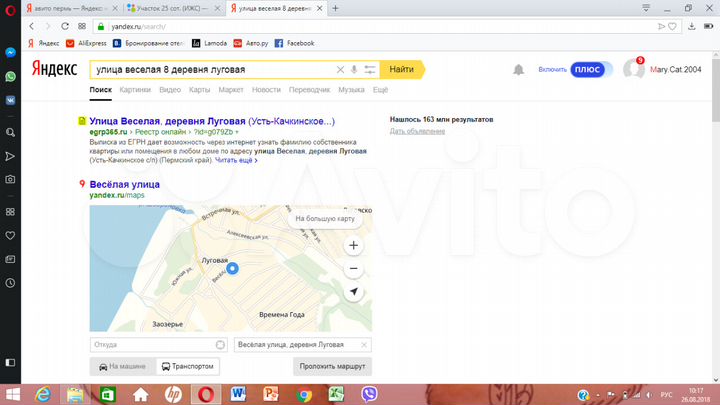Image resolution: width=720 pixels, height=405 pixels.
Task: Zoom out on the map
Action: (353, 269)
